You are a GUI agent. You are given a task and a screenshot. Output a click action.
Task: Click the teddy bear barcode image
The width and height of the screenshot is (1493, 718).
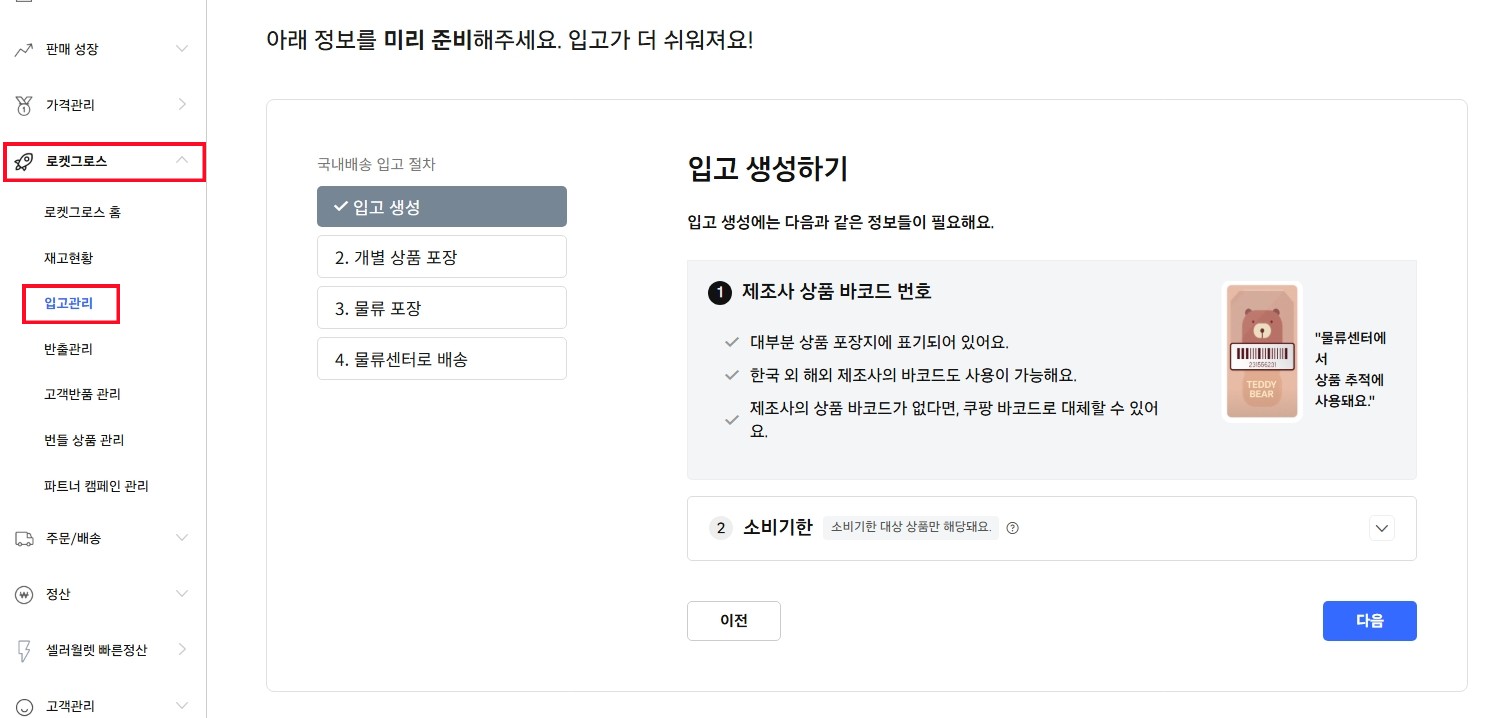[x=1261, y=352]
